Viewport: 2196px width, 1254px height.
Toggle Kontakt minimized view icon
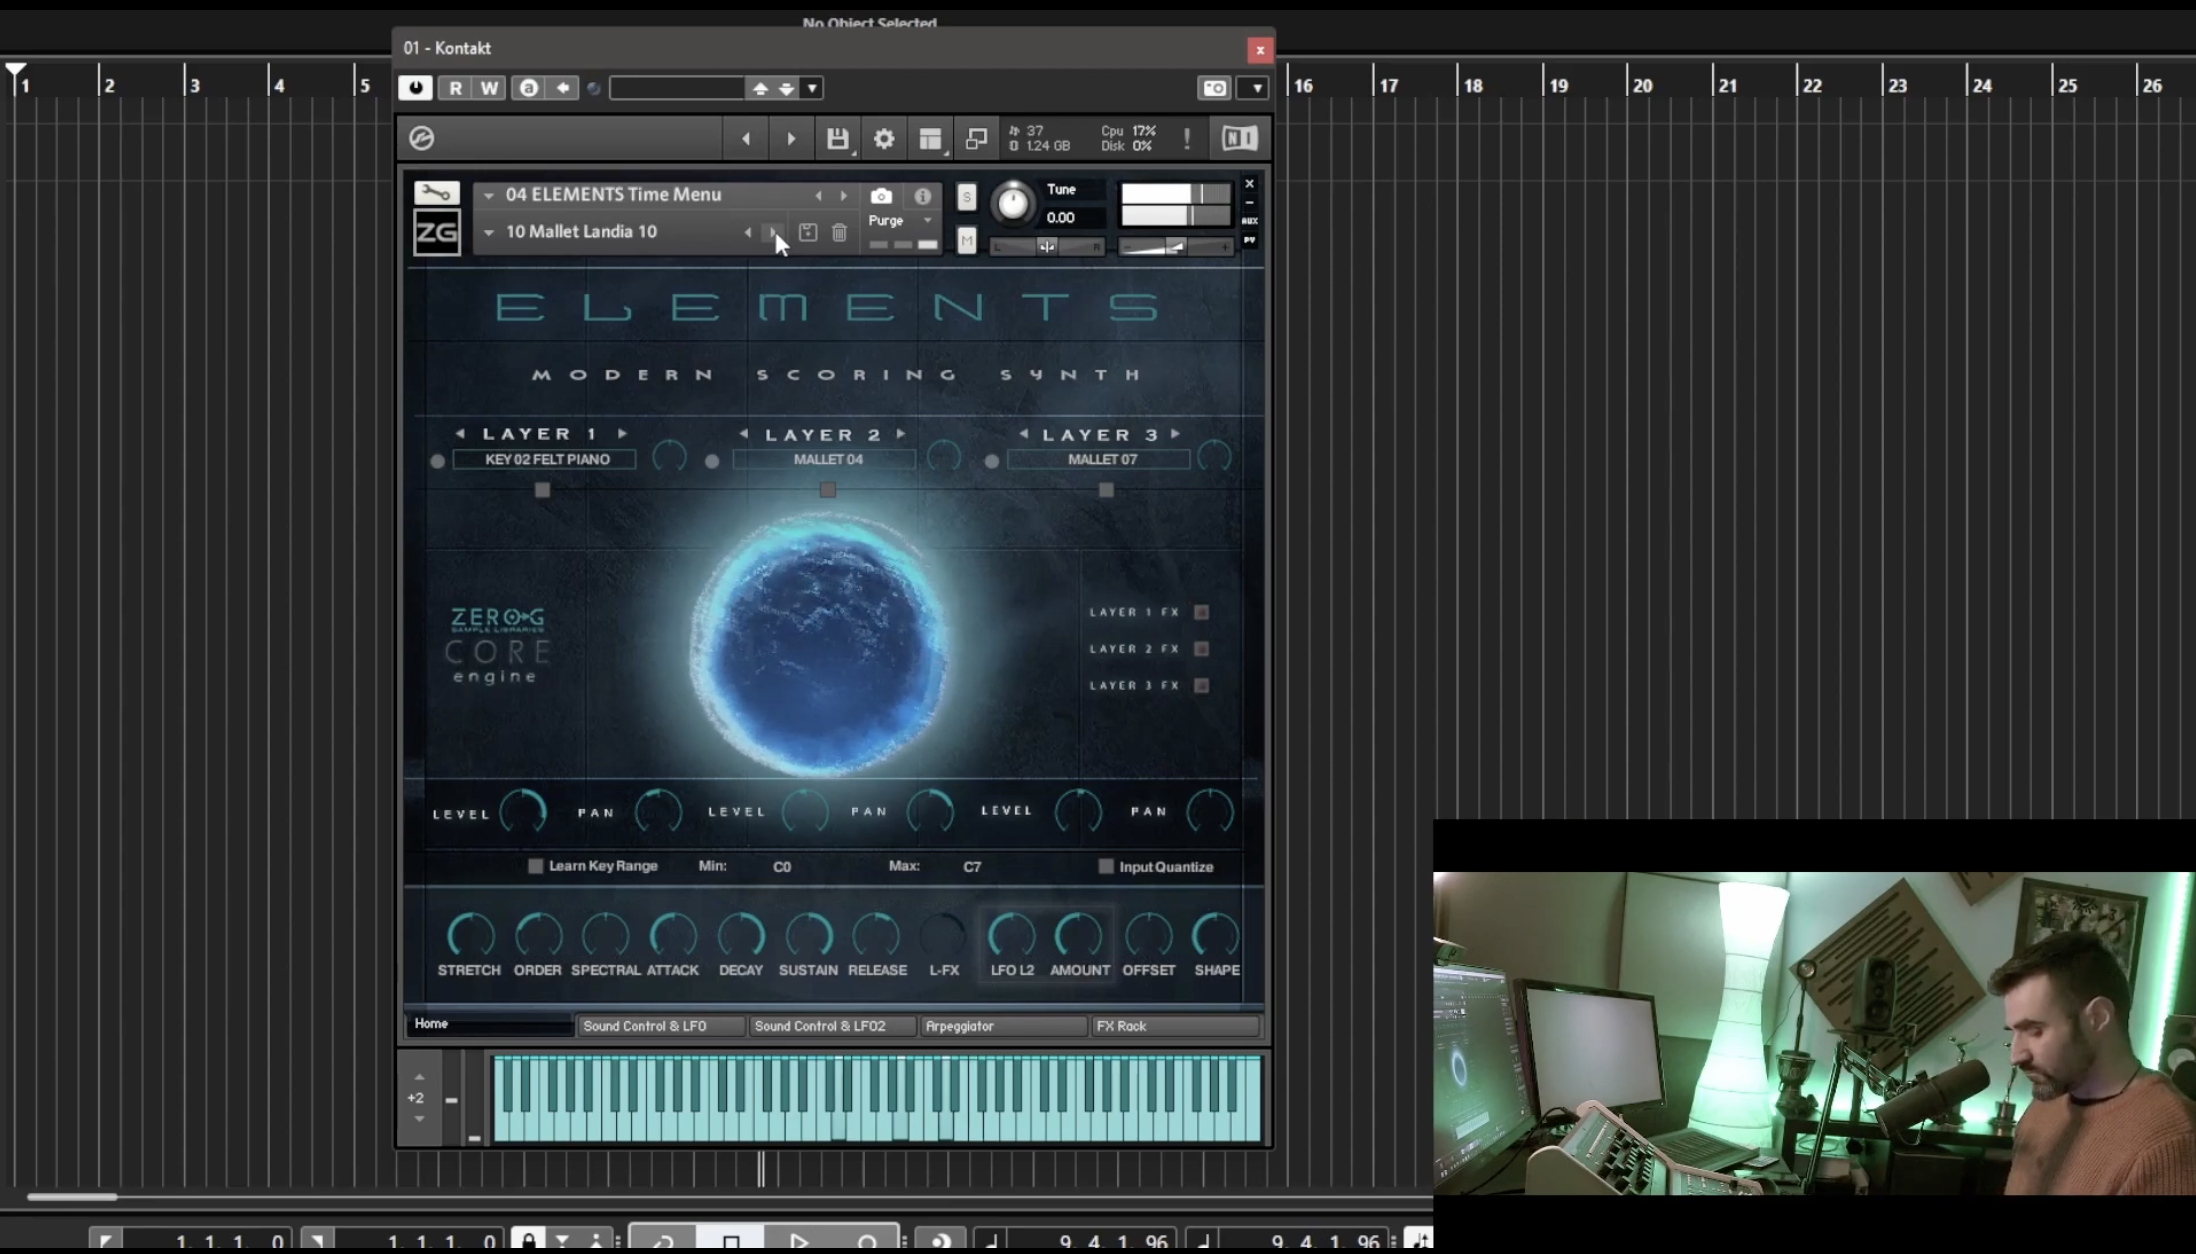click(x=976, y=139)
